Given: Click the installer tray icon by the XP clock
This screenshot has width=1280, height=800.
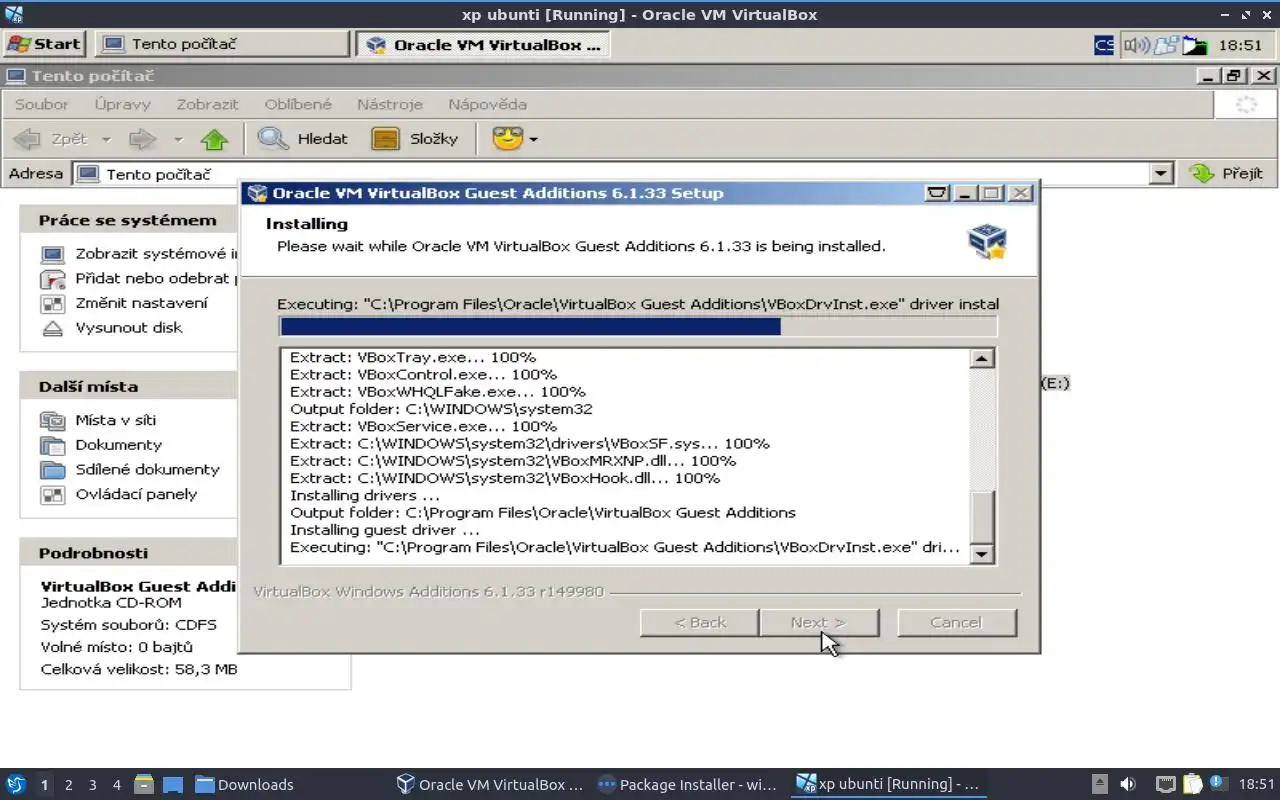Looking at the screenshot, I should coord(1195,45).
